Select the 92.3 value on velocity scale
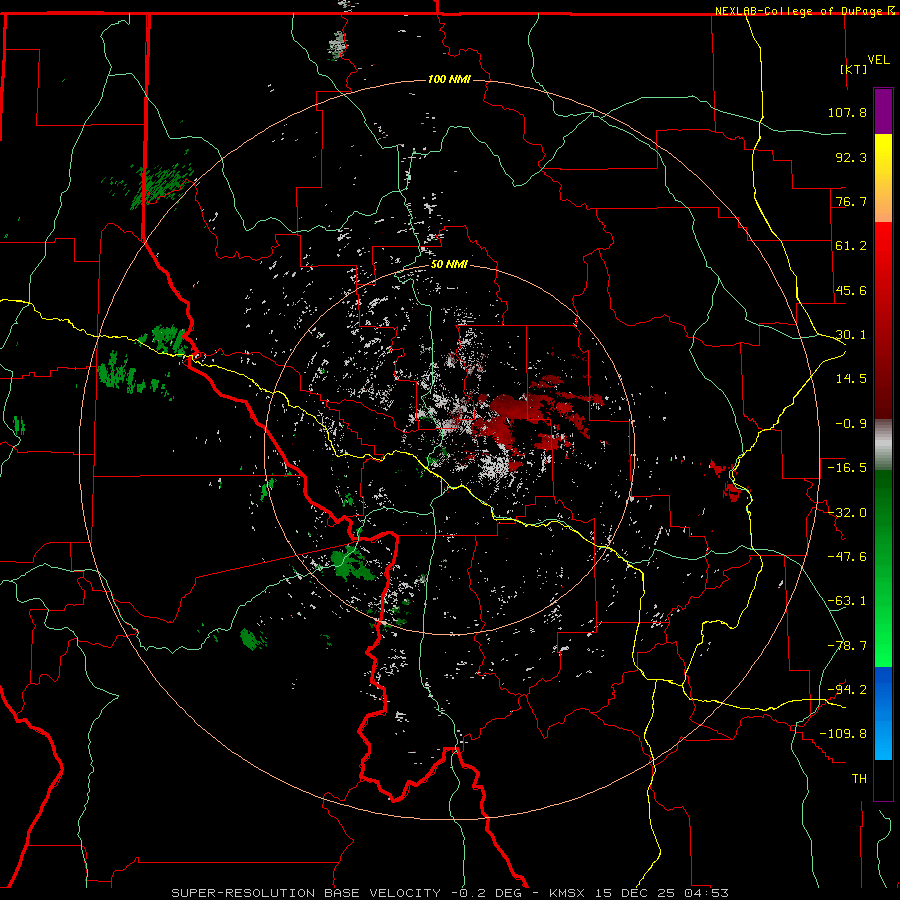900x900 pixels. pos(851,157)
